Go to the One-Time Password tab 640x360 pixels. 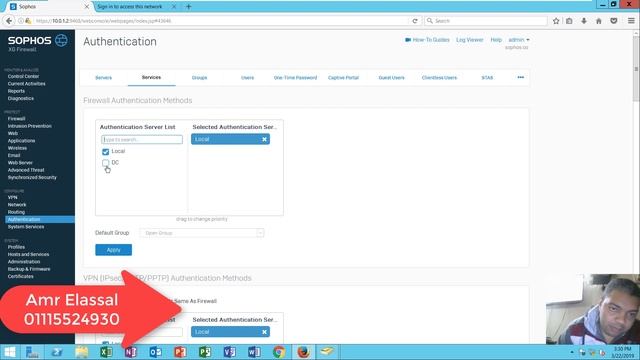coord(295,78)
